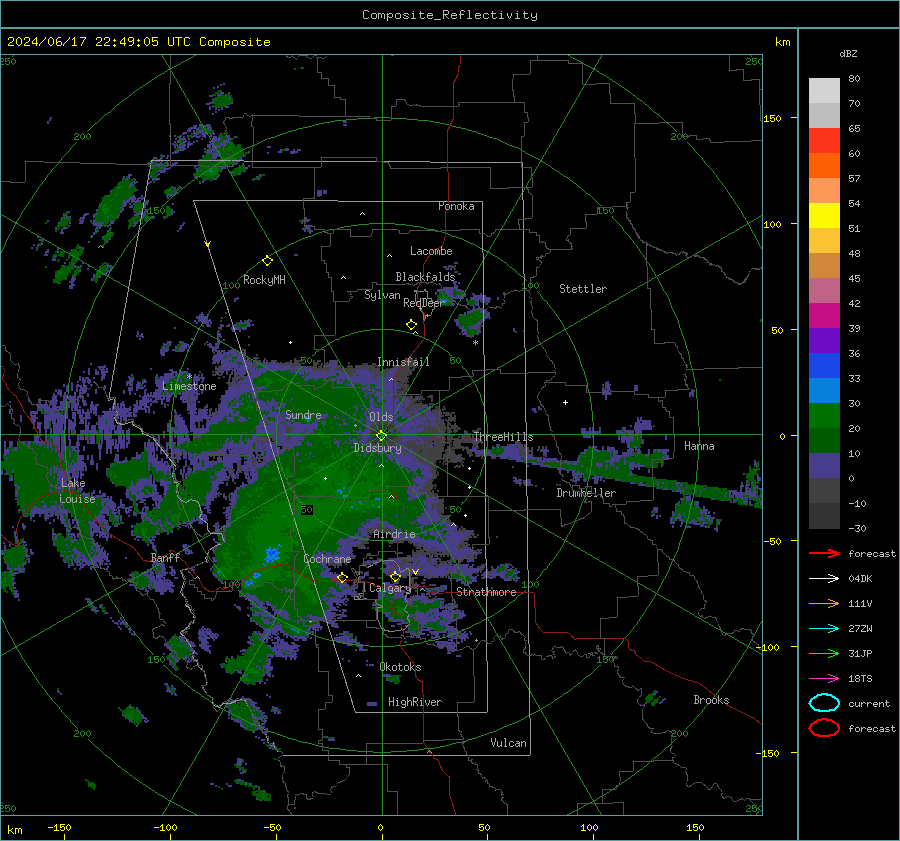Click the Limestone label

[189, 386]
